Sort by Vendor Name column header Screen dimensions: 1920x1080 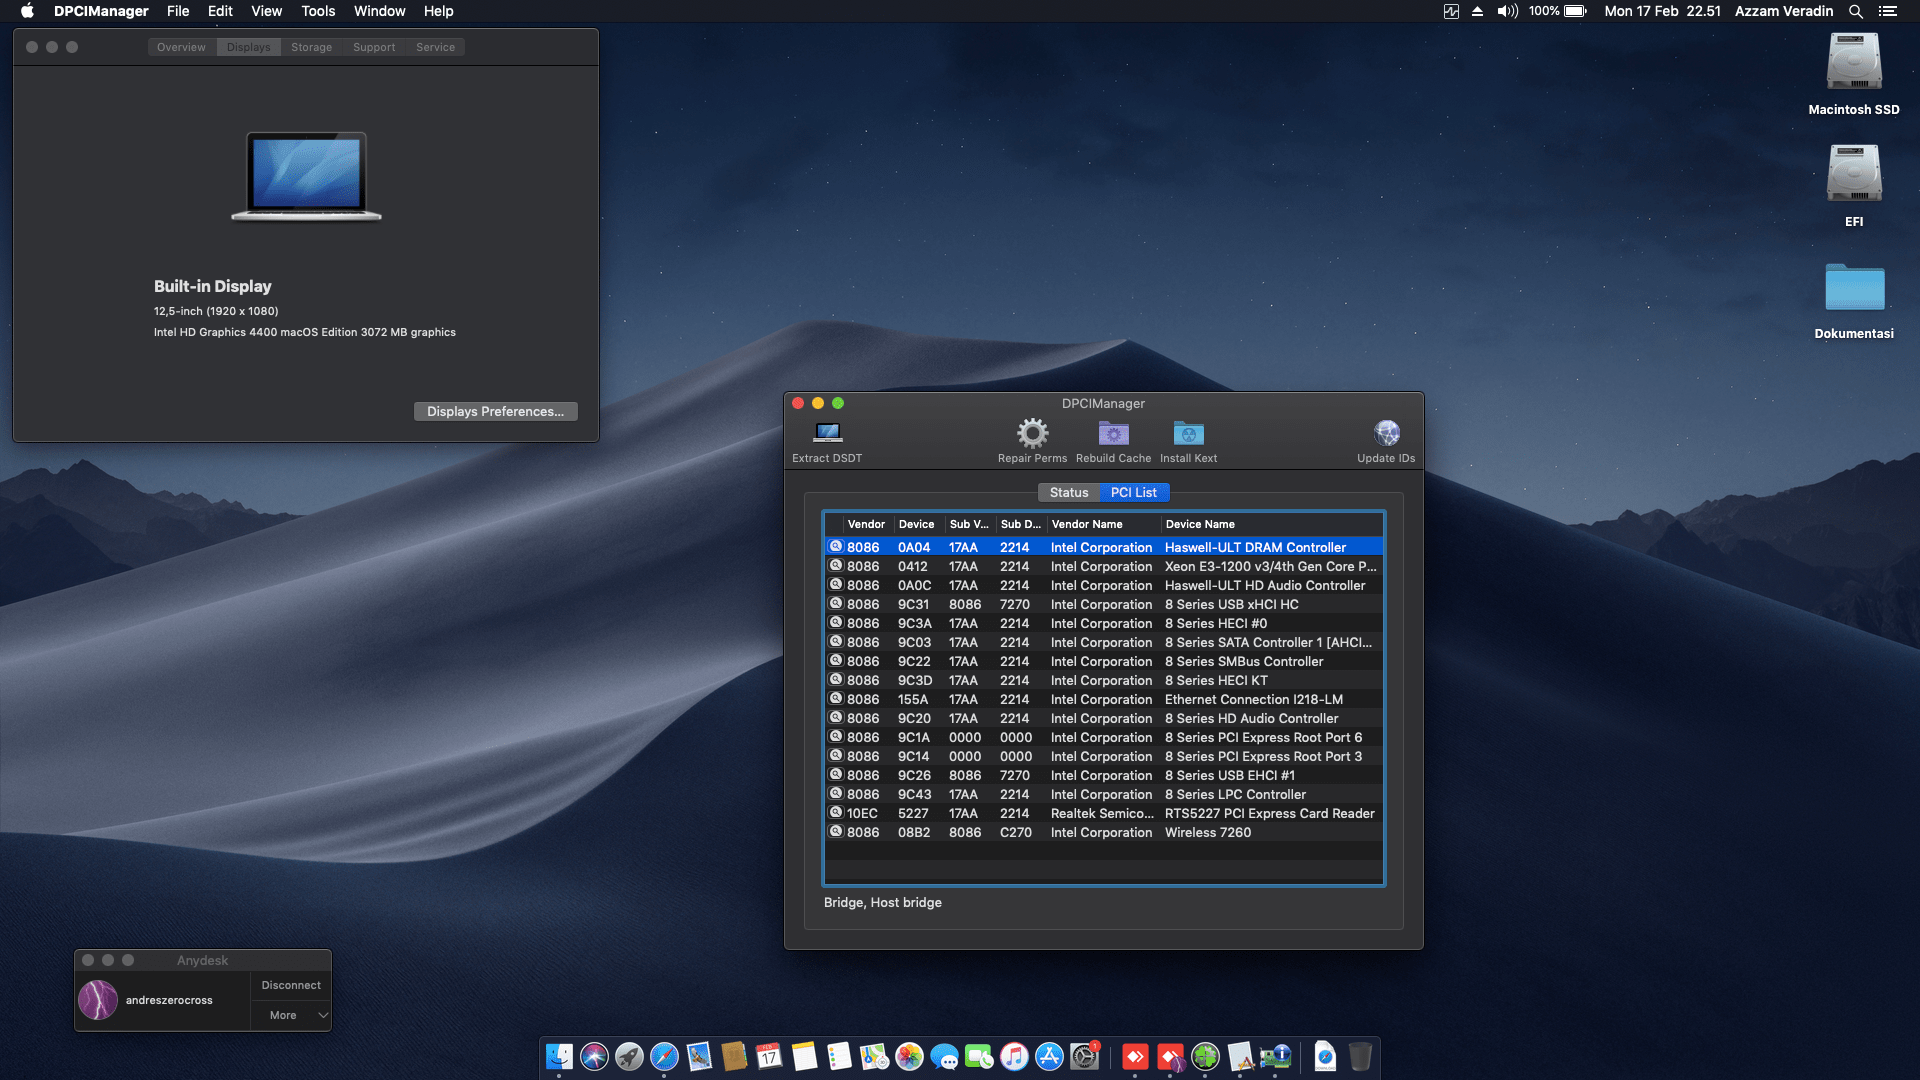click(1104, 524)
